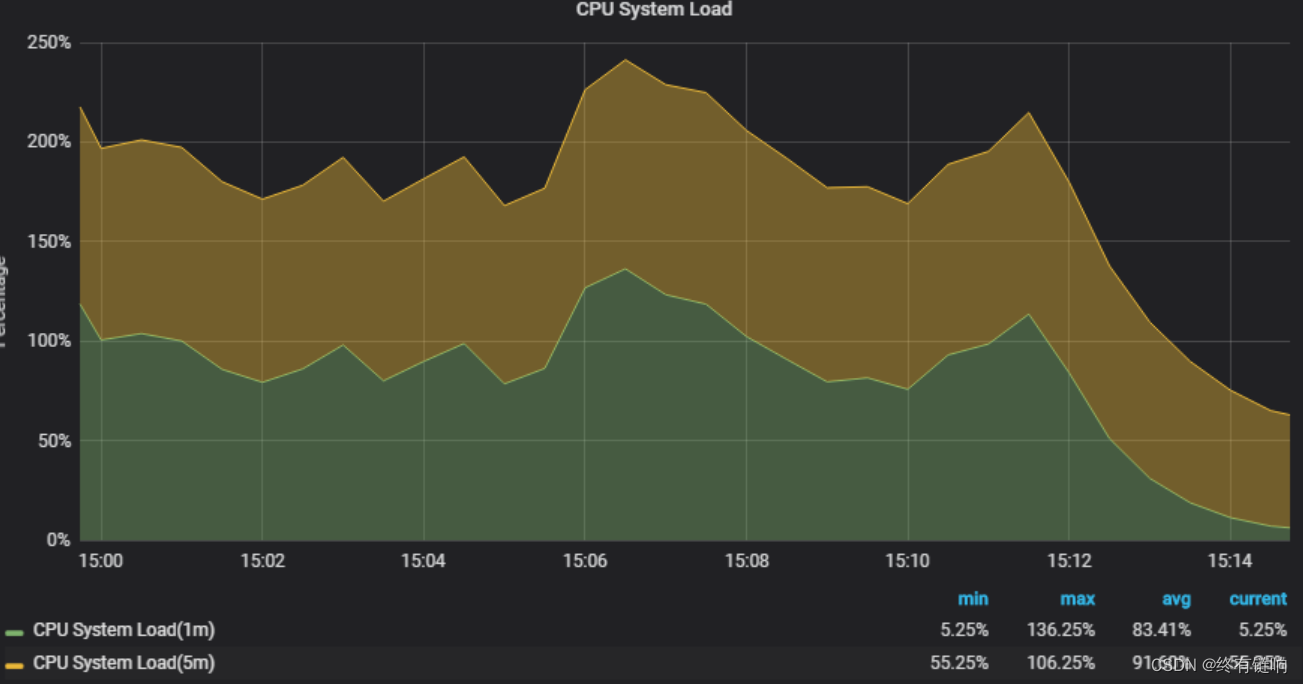The width and height of the screenshot is (1303, 684).
Task: Click the 15:02 time axis label
Action: coord(262,561)
